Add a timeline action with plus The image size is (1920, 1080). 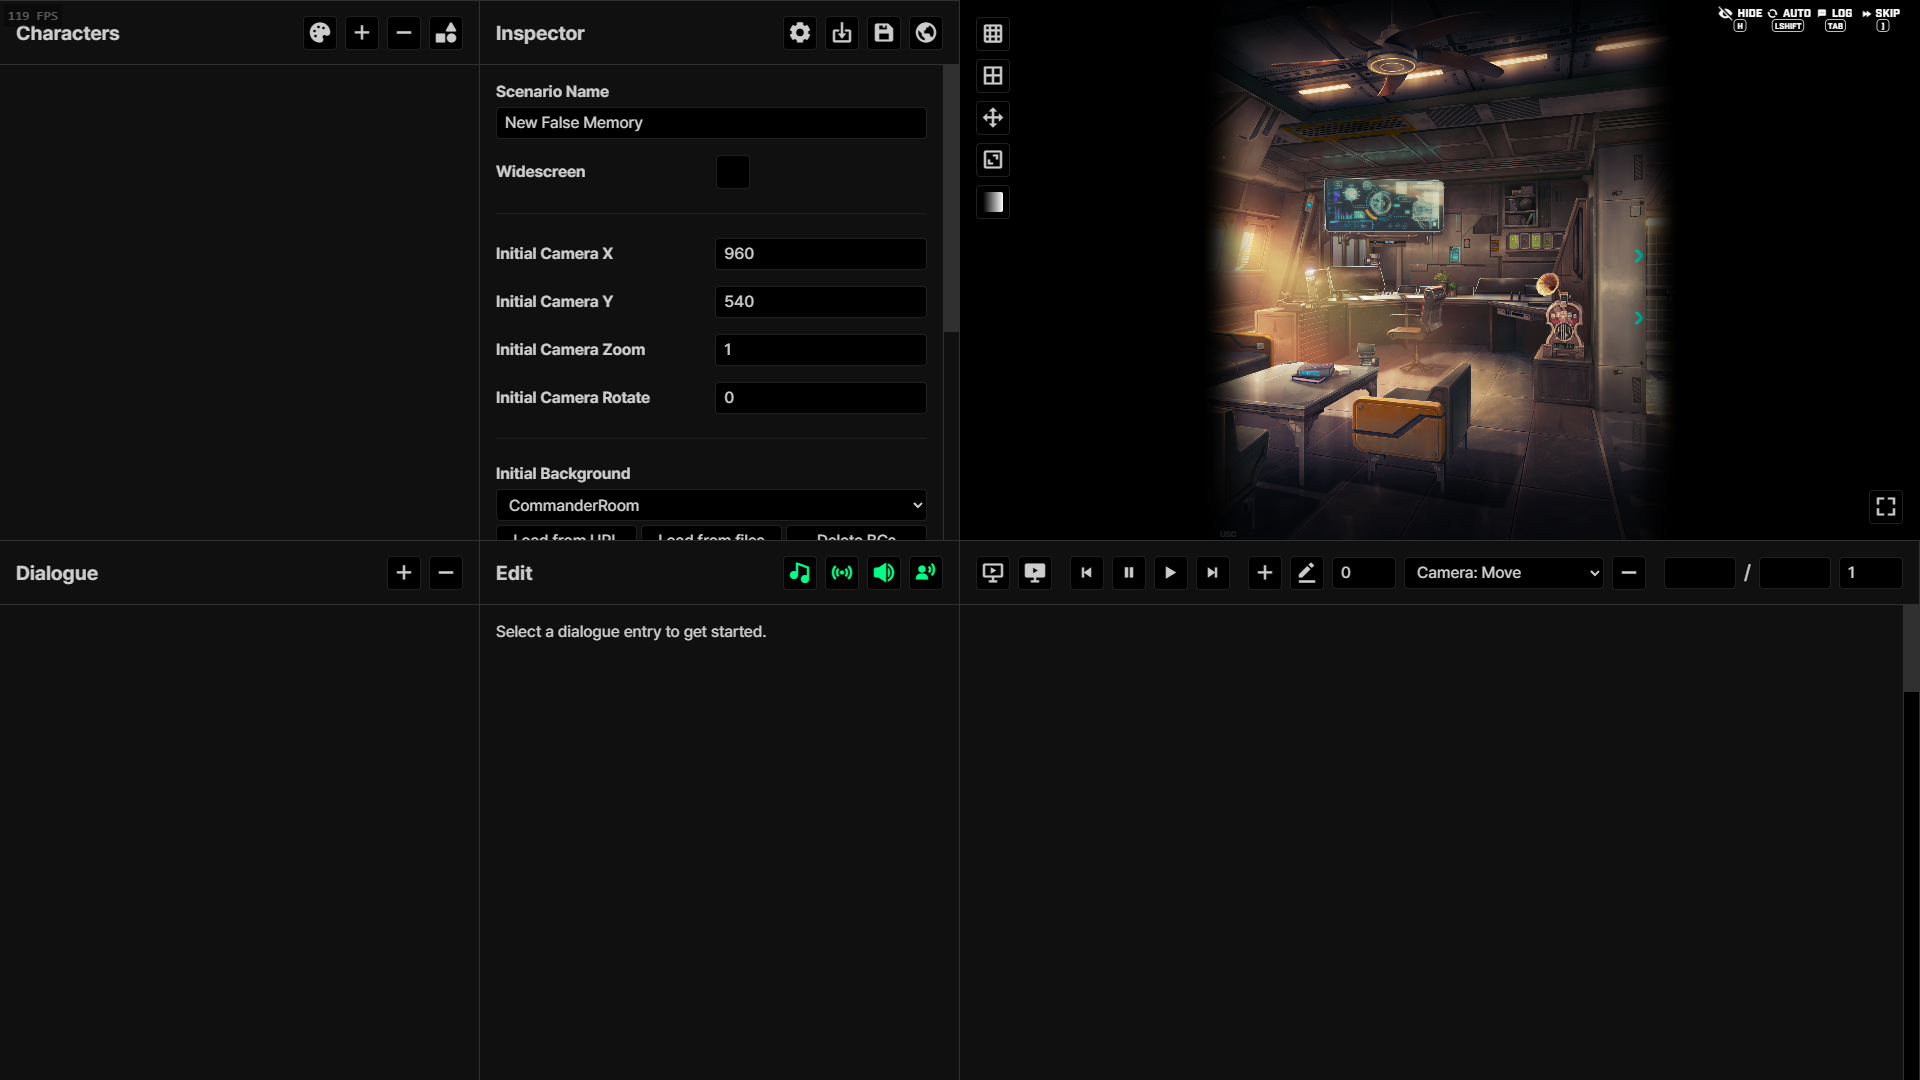(1265, 573)
